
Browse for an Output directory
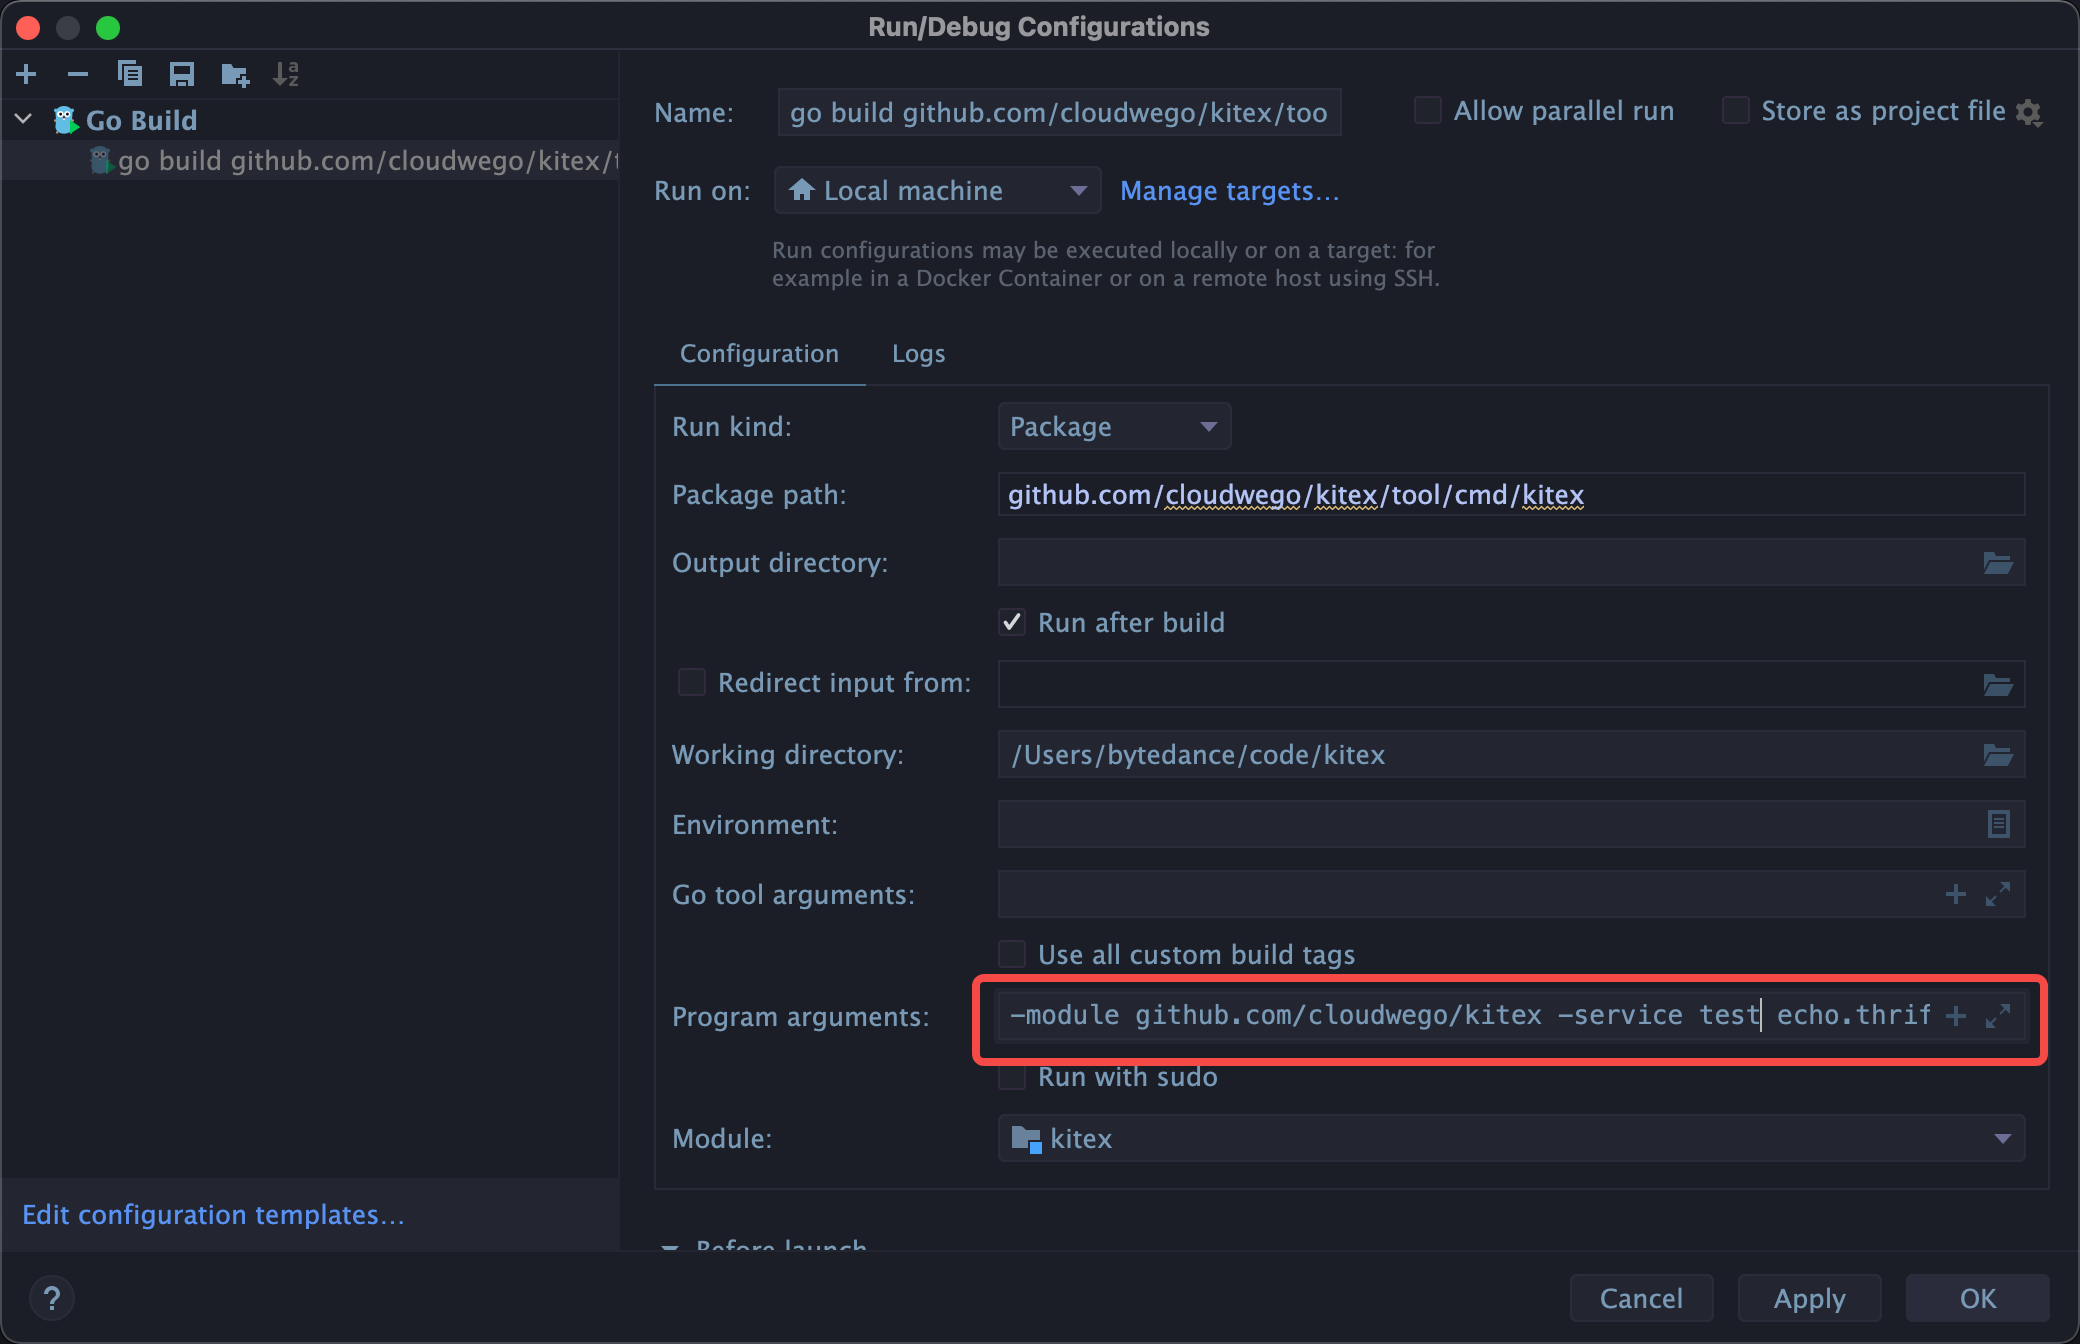[x=1998, y=562]
